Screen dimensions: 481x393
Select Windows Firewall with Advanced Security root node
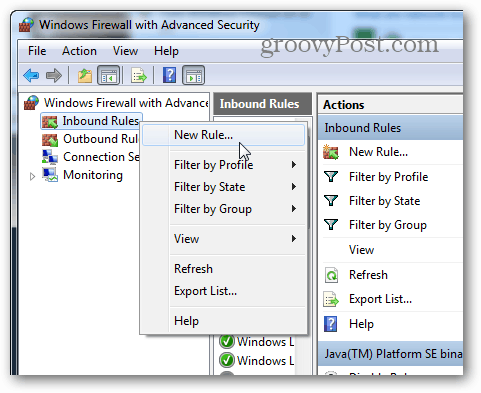click(126, 103)
